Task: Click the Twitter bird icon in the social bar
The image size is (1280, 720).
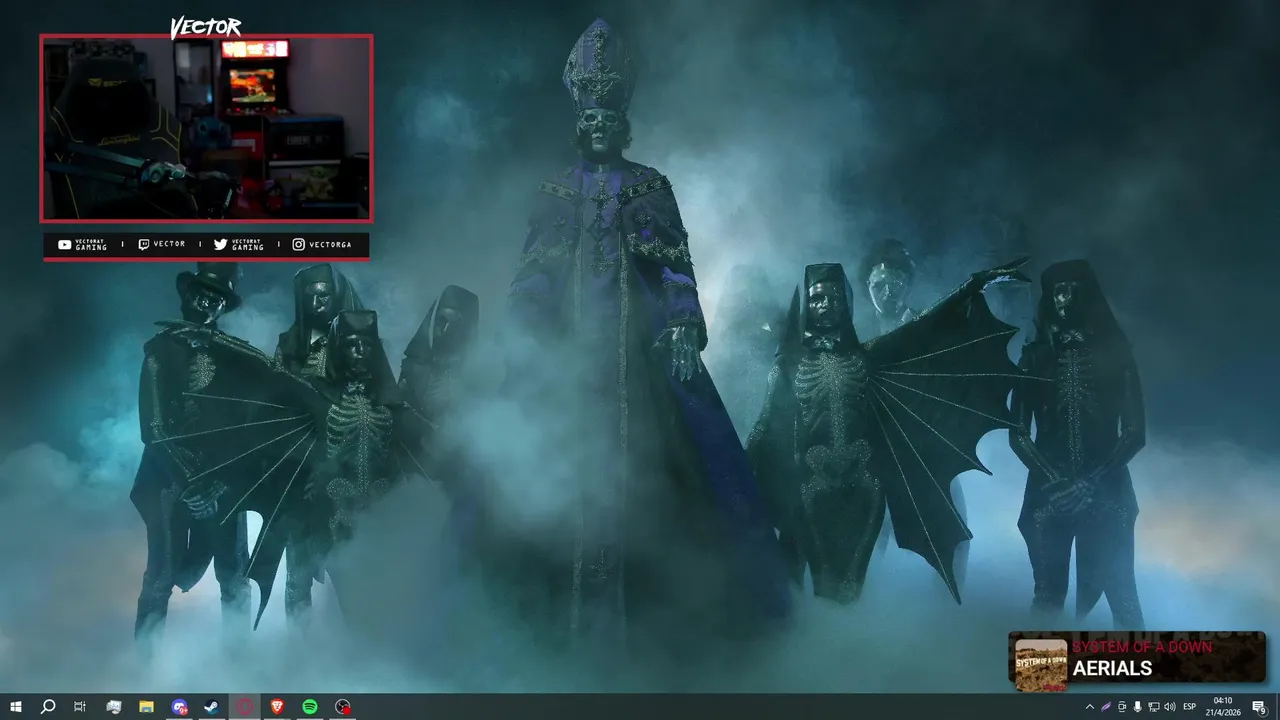Action: (220, 244)
